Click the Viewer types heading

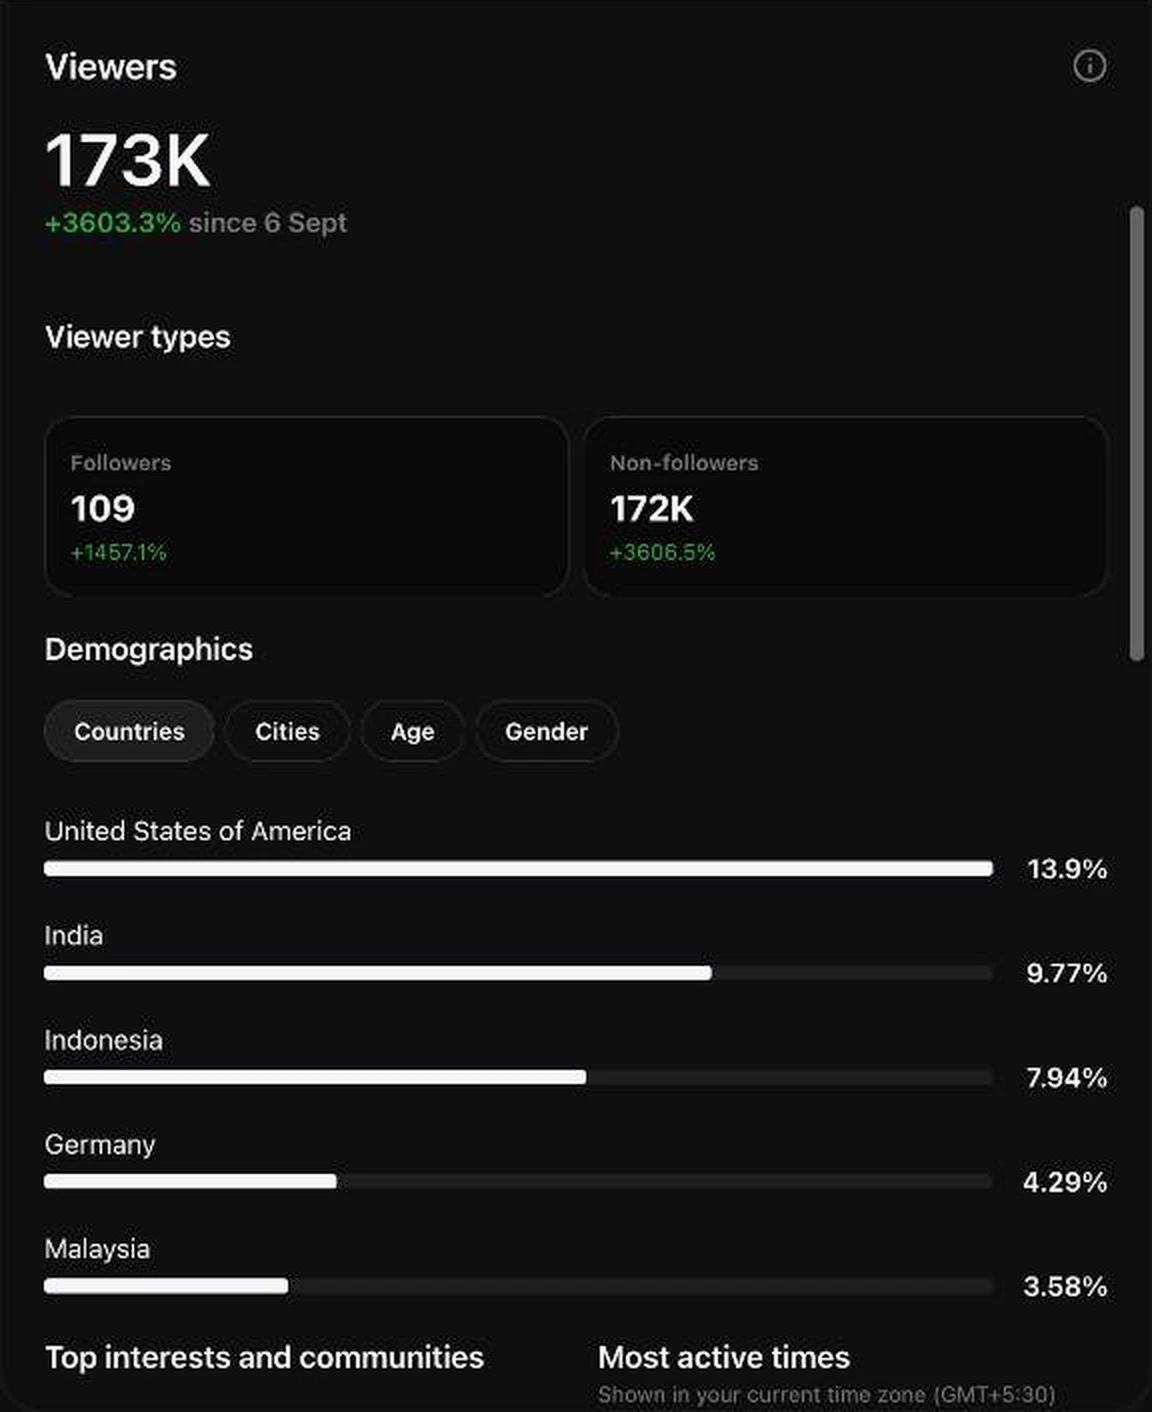pyautogui.click(x=138, y=337)
